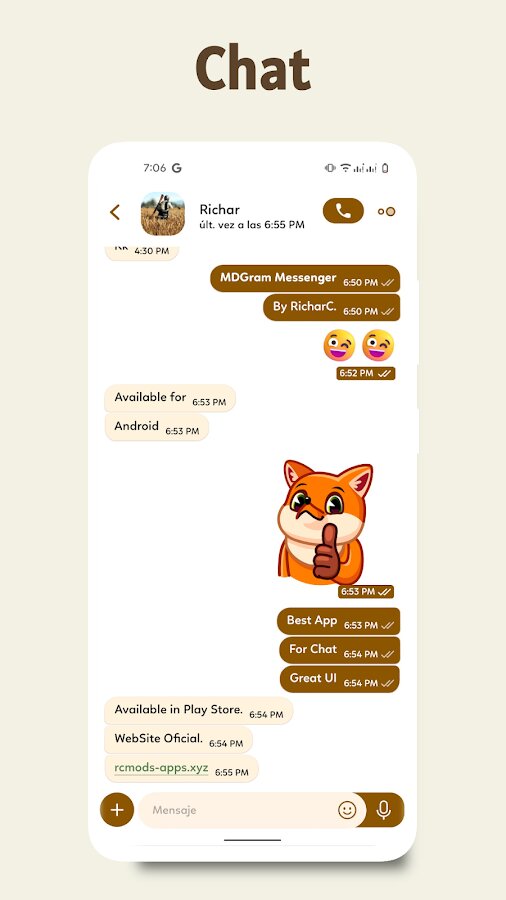Open the rcmods-apps.xyz link
Screen dimensions: 506x900
(x=161, y=768)
